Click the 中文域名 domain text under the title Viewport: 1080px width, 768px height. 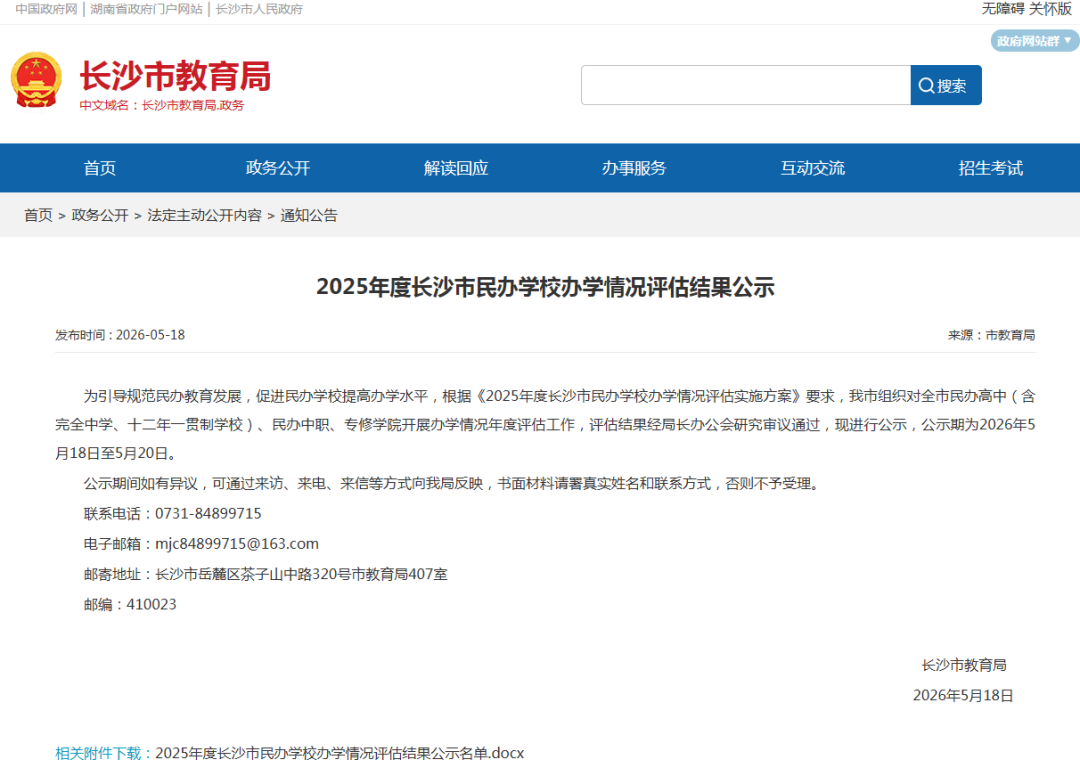[x=162, y=105]
